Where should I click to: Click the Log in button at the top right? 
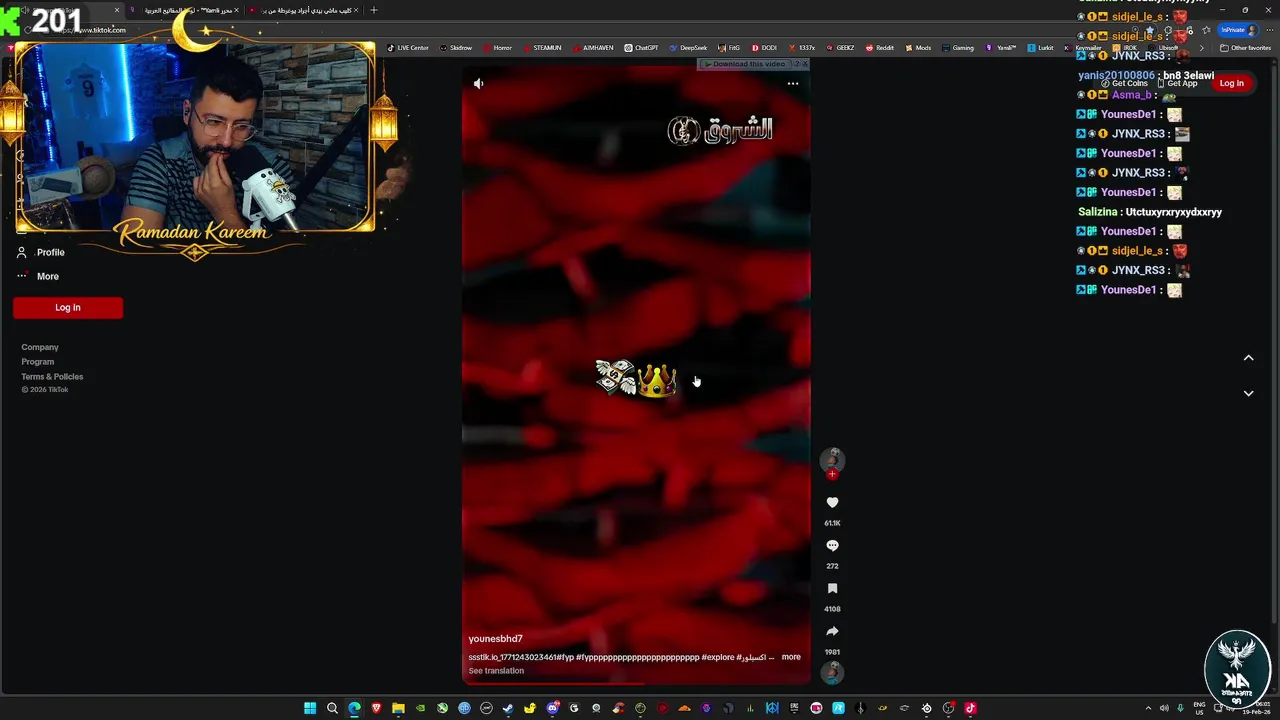tap(1232, 83)
